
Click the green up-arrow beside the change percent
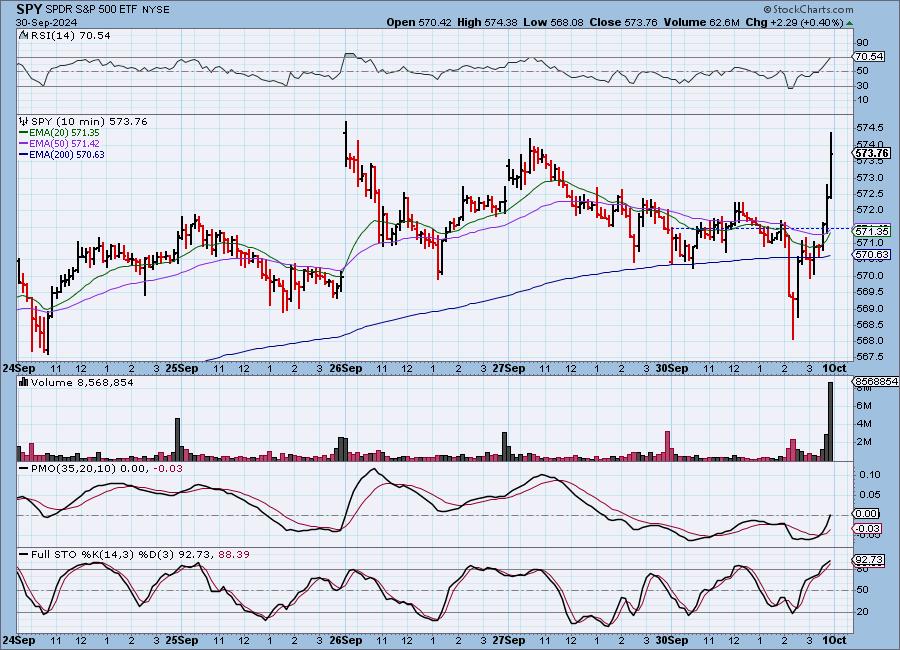pyautogui.click(x=849, y=23)
